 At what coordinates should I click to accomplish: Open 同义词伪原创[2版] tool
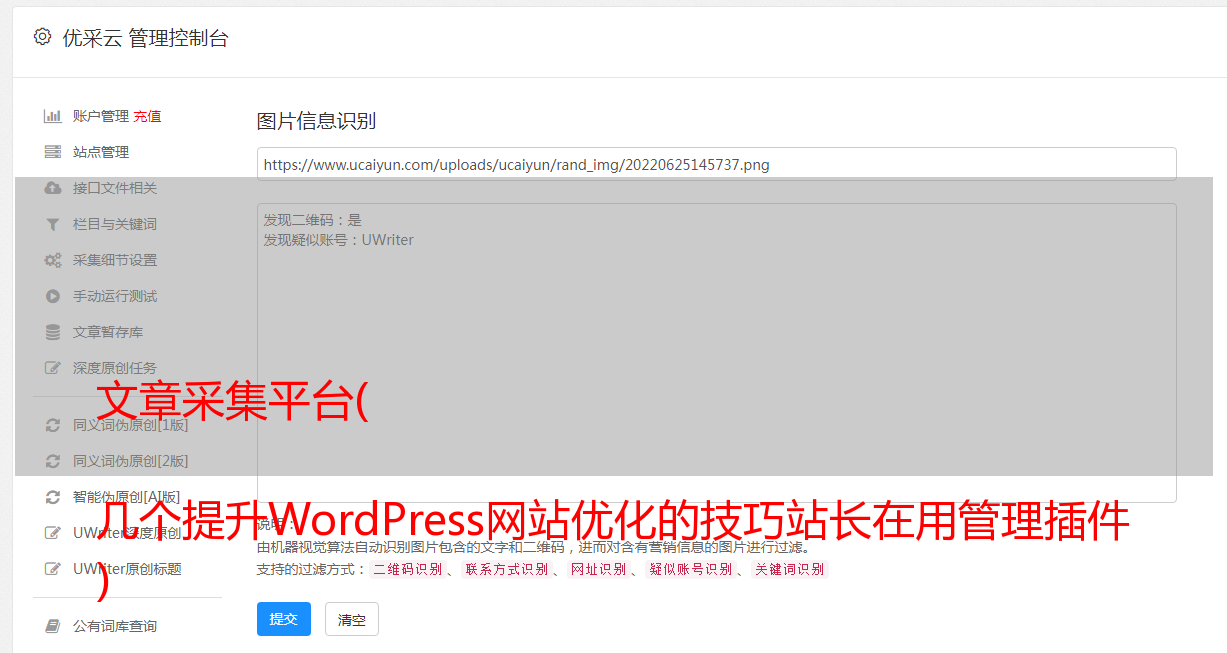(130, 461)
